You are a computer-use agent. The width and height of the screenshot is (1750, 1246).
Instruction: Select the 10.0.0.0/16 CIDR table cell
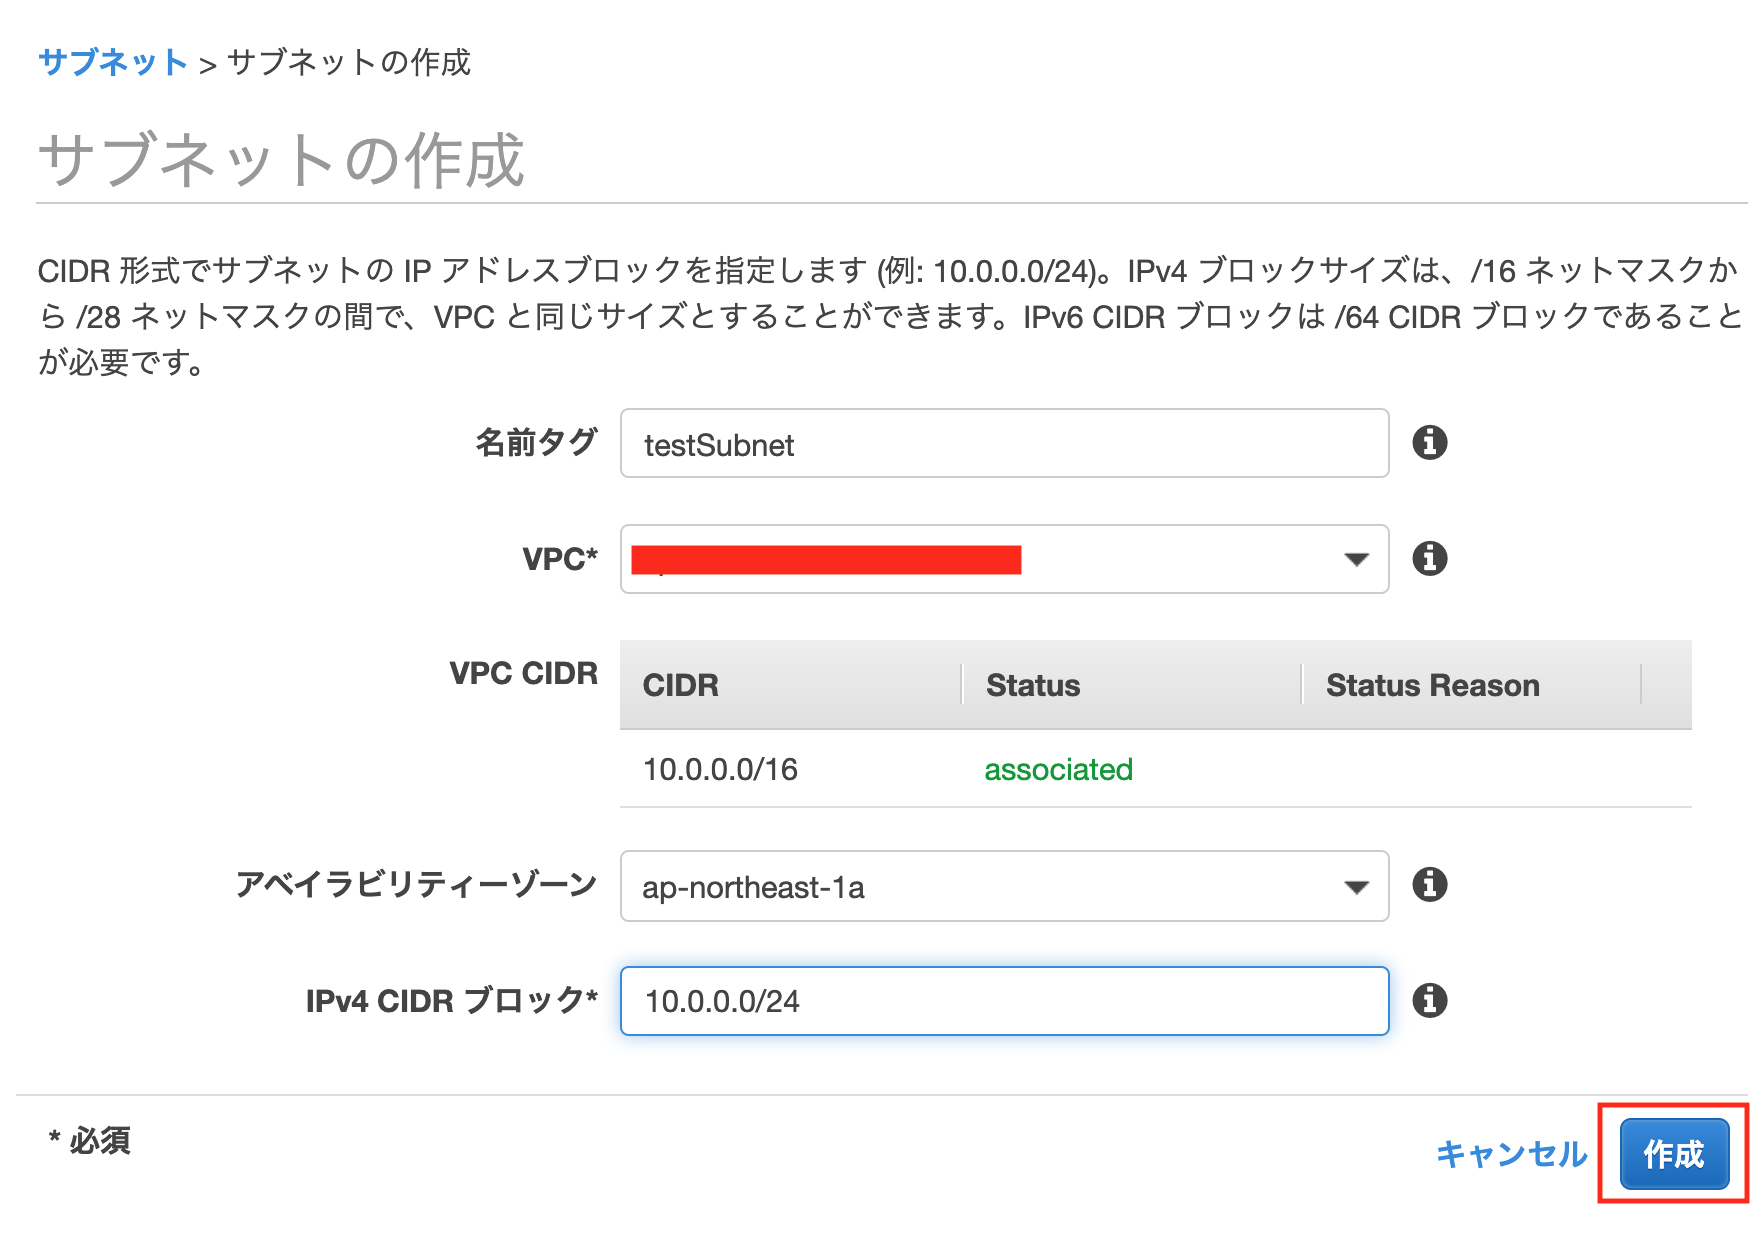(720, 769)
